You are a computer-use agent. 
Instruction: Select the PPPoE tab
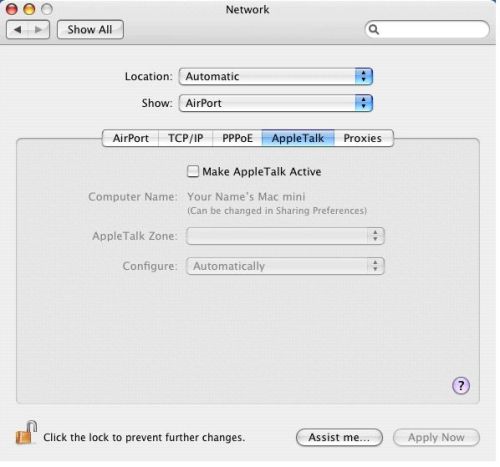(237, 138)
